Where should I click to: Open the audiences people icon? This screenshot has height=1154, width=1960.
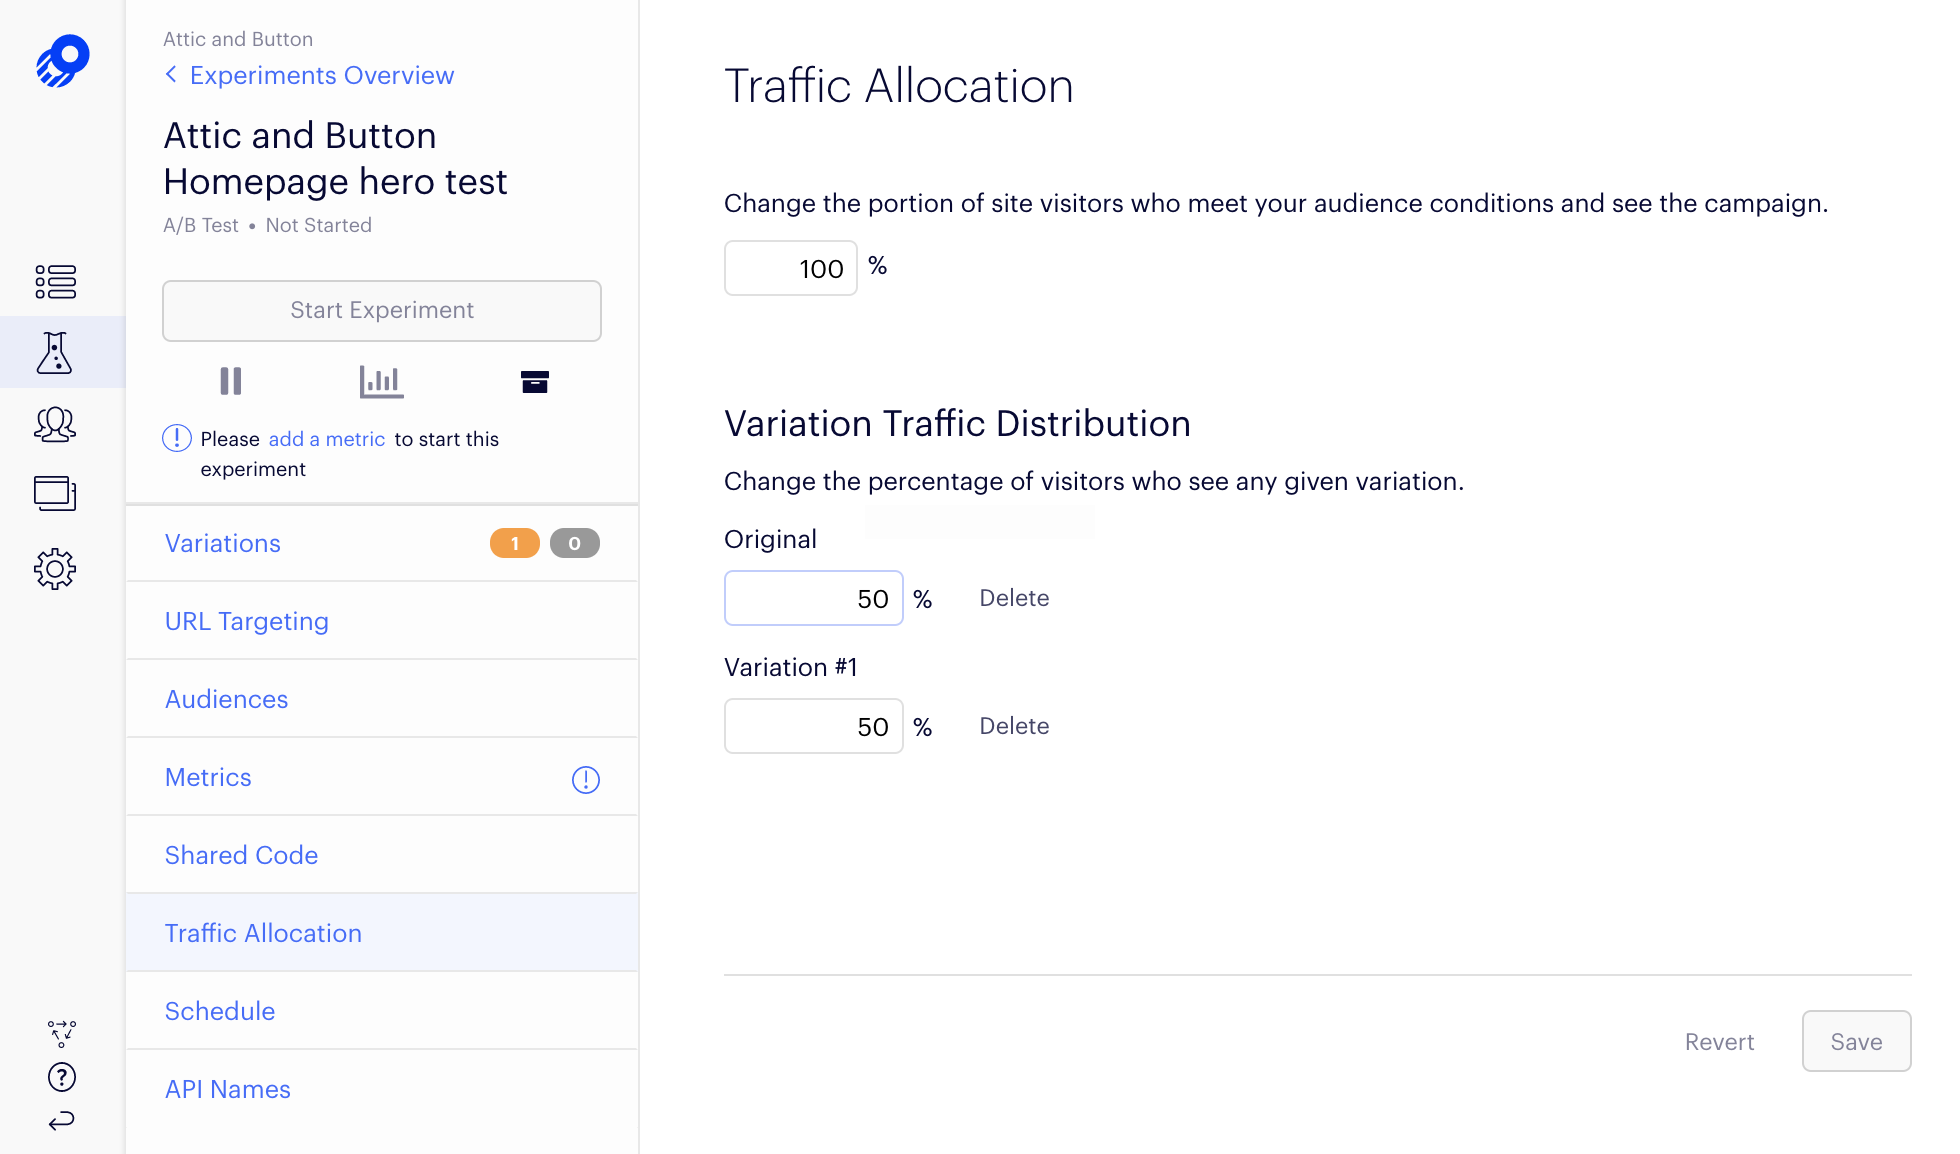55,424
